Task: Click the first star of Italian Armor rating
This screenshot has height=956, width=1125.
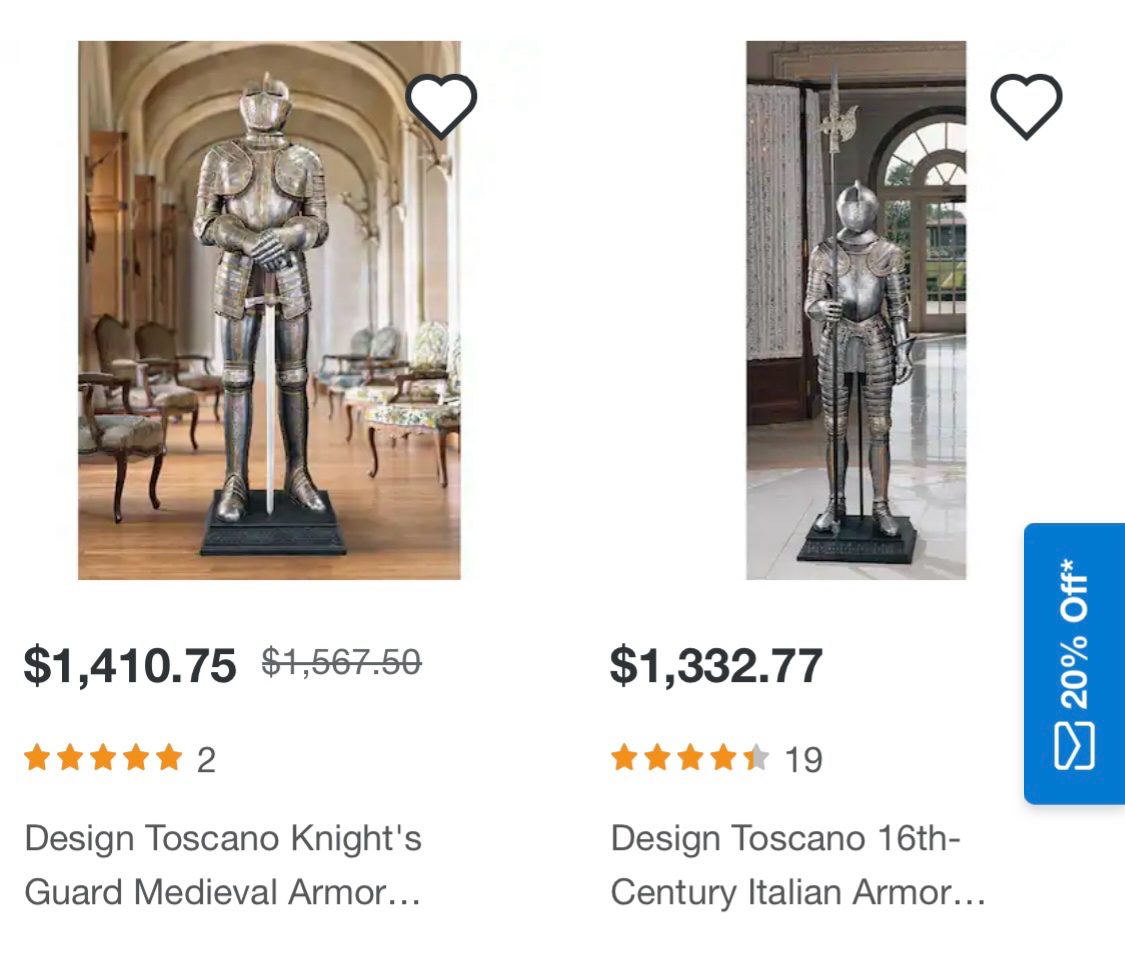Action: click(x=625, y=758)
